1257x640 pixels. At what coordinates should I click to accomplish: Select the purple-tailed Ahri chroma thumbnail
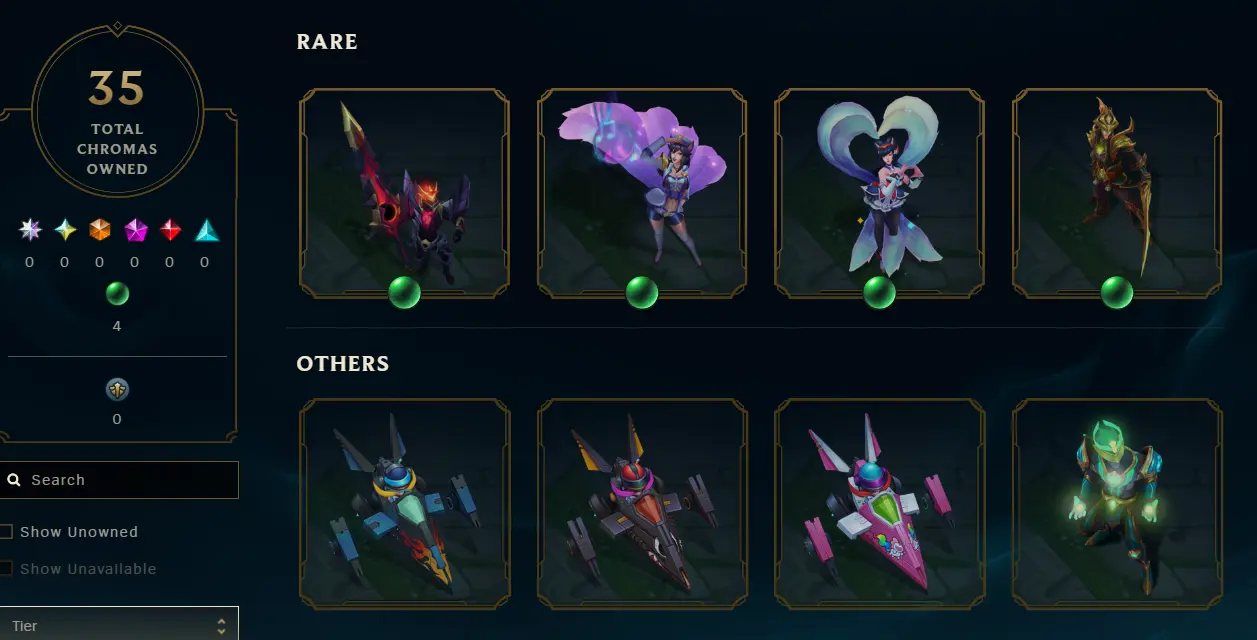(642, 193)
